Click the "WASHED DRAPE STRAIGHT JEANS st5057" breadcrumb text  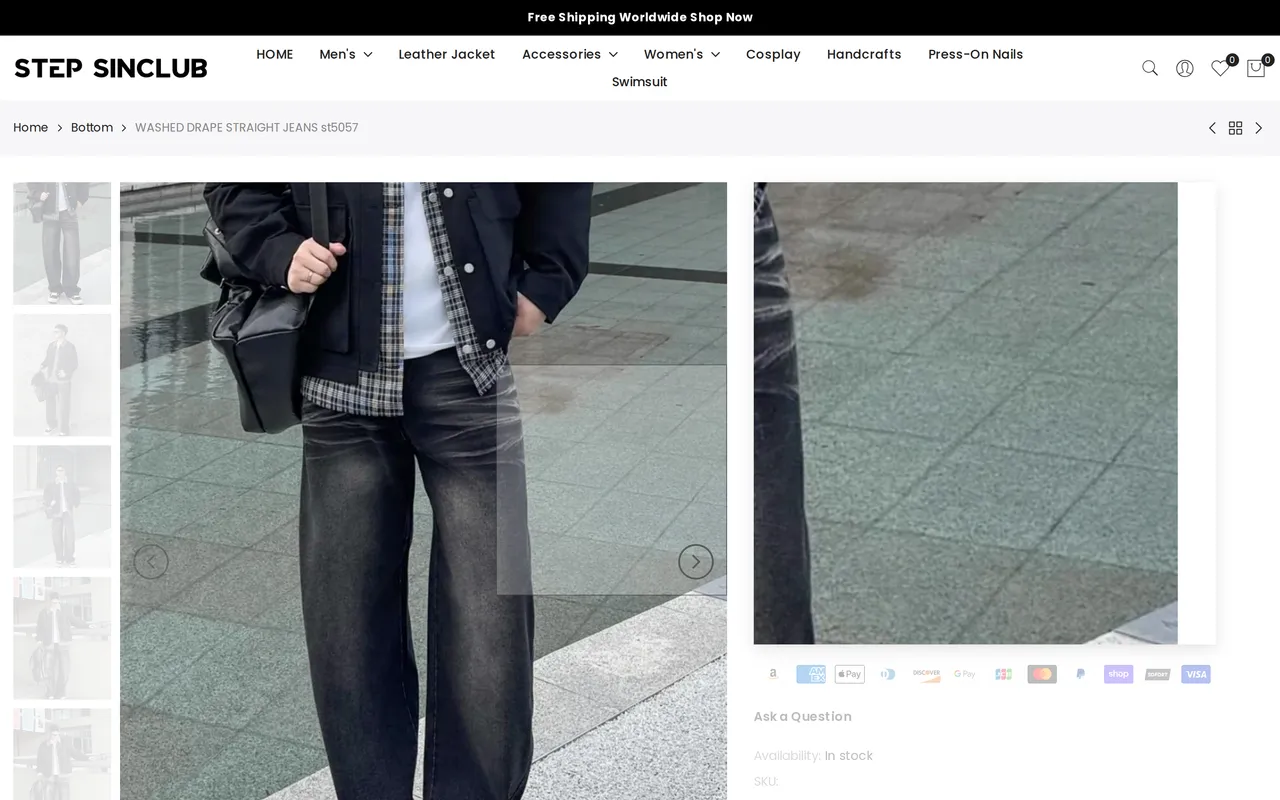(247, 128)
